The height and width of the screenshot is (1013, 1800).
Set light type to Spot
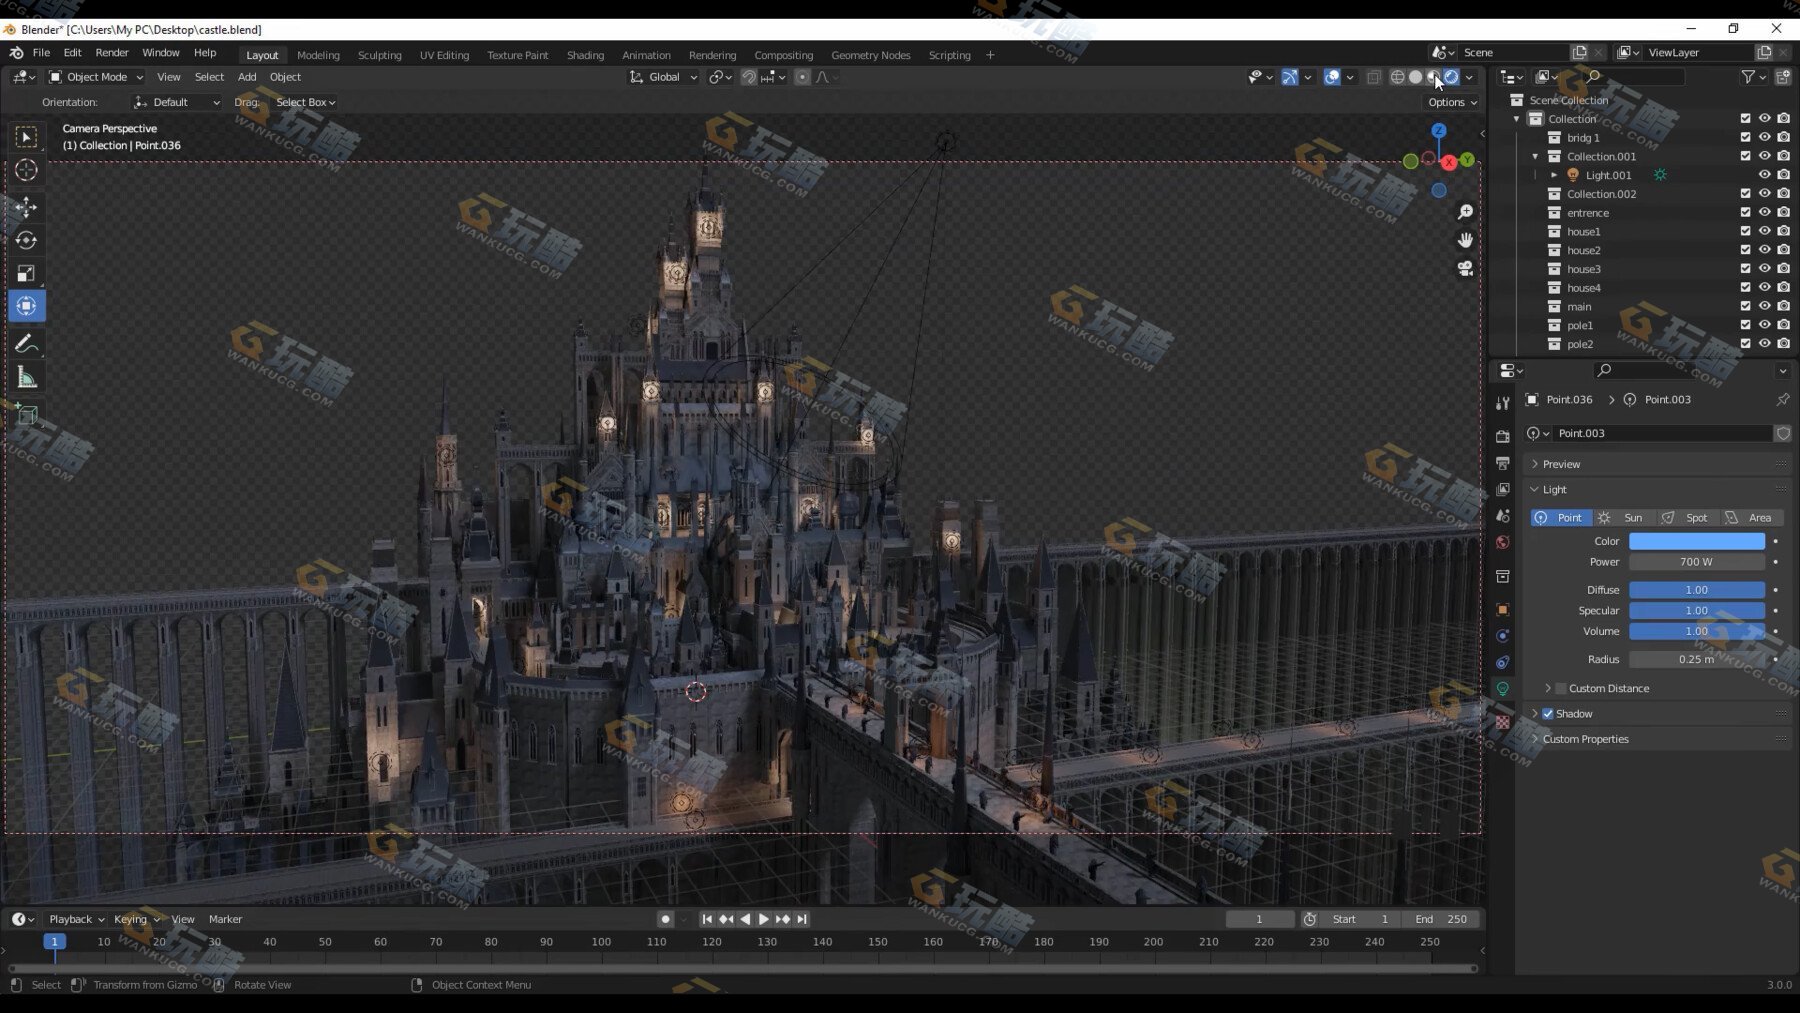1688,518
